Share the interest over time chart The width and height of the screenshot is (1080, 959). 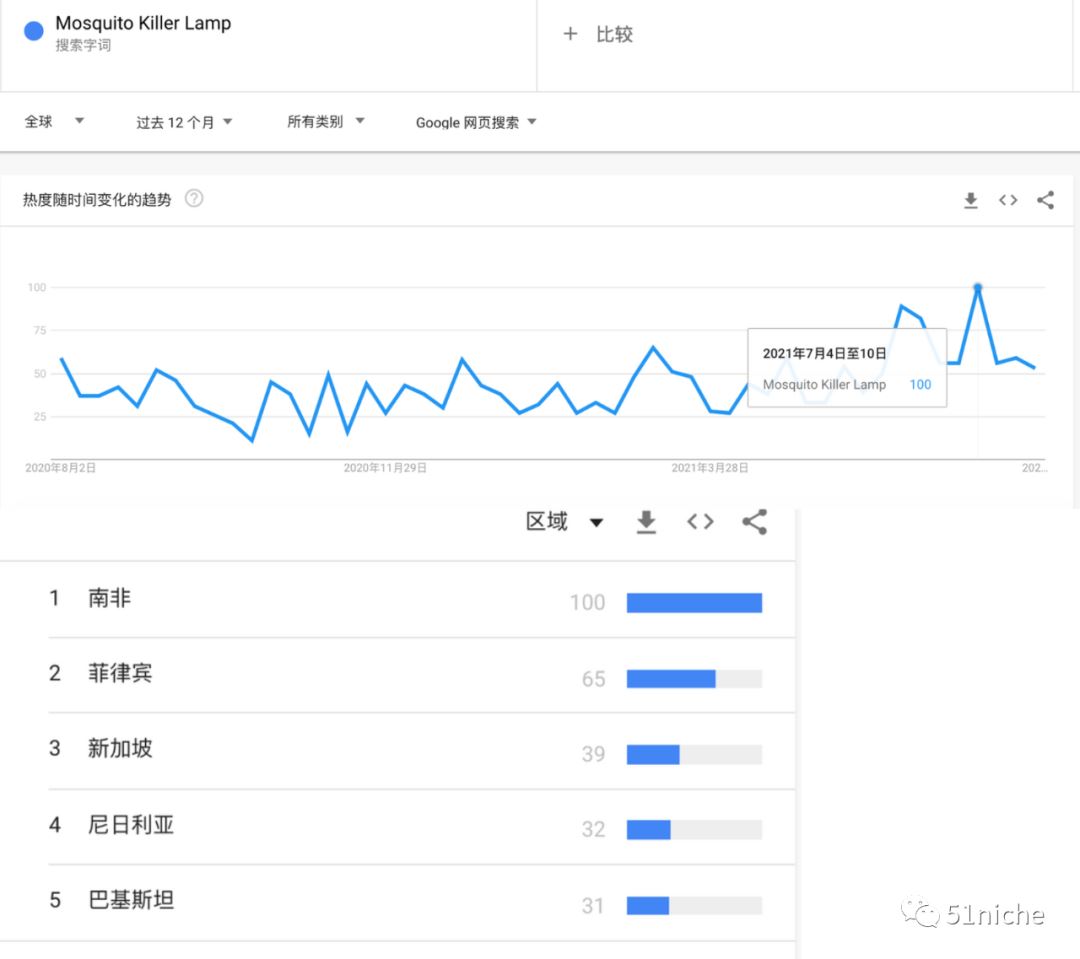(1045, 200)
